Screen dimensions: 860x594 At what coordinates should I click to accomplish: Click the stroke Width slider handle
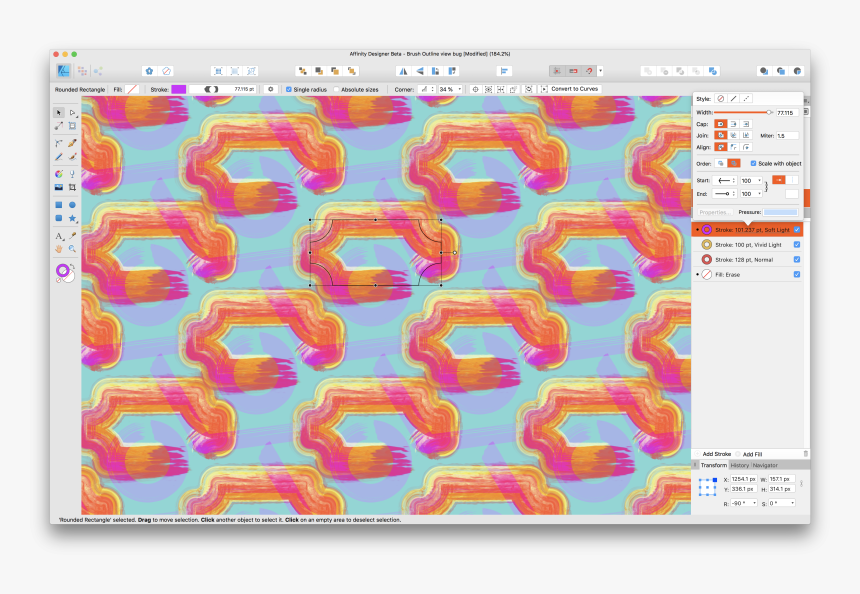tap(769, 112)
